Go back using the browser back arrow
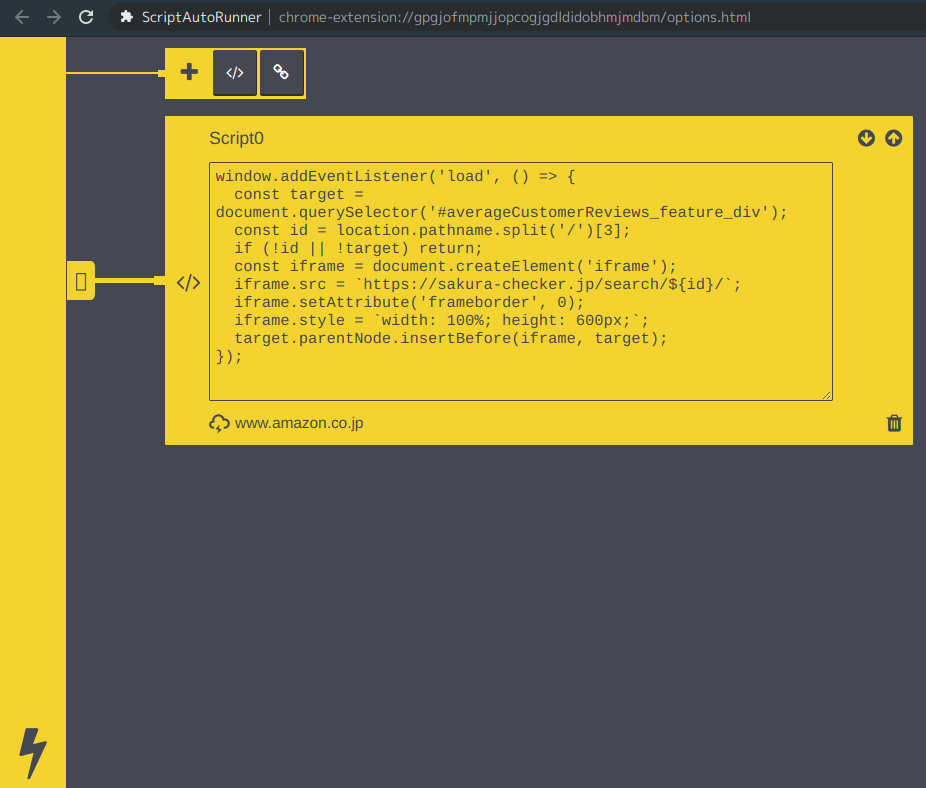 point(21,17)
